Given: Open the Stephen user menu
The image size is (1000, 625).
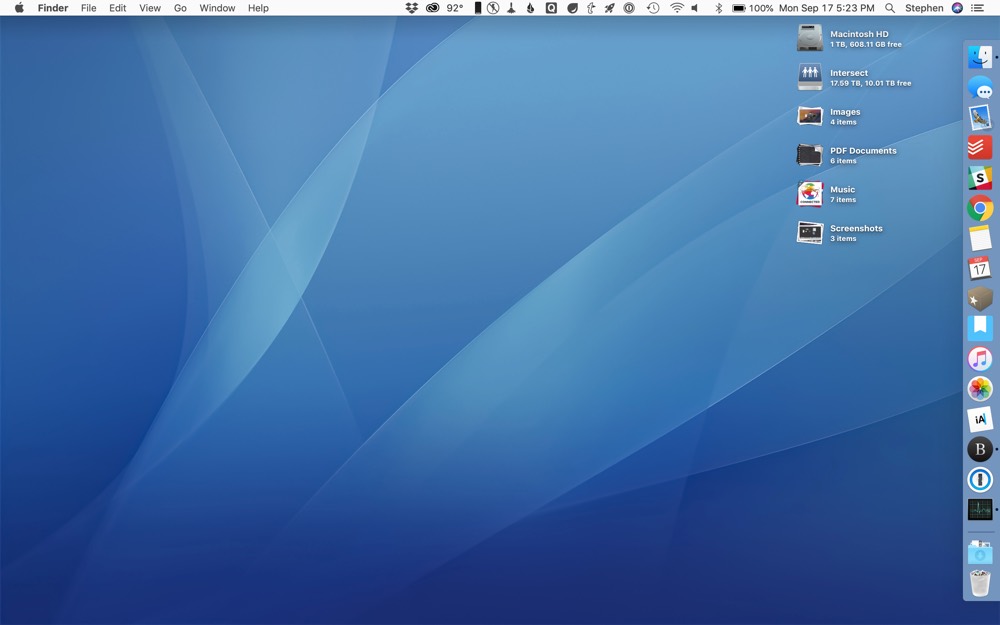Looking at the screenshot, I should point(924,8).
